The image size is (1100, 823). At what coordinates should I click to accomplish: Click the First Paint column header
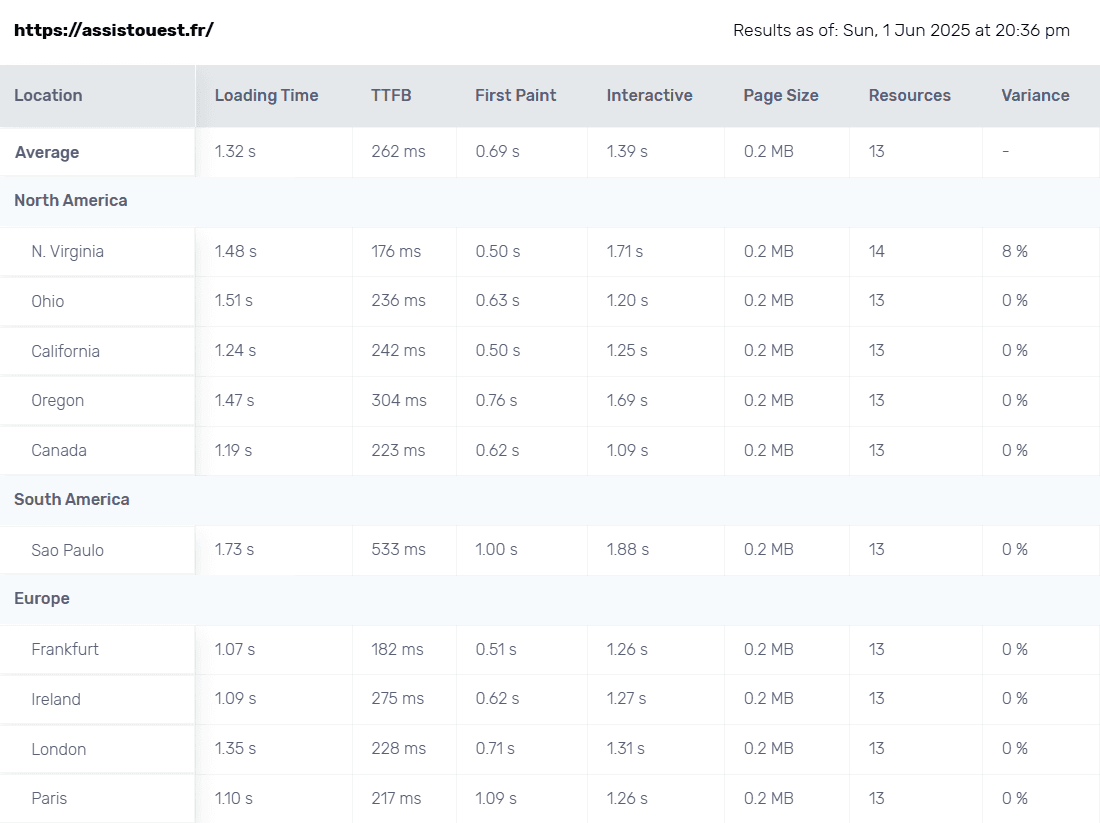[515, 96]
